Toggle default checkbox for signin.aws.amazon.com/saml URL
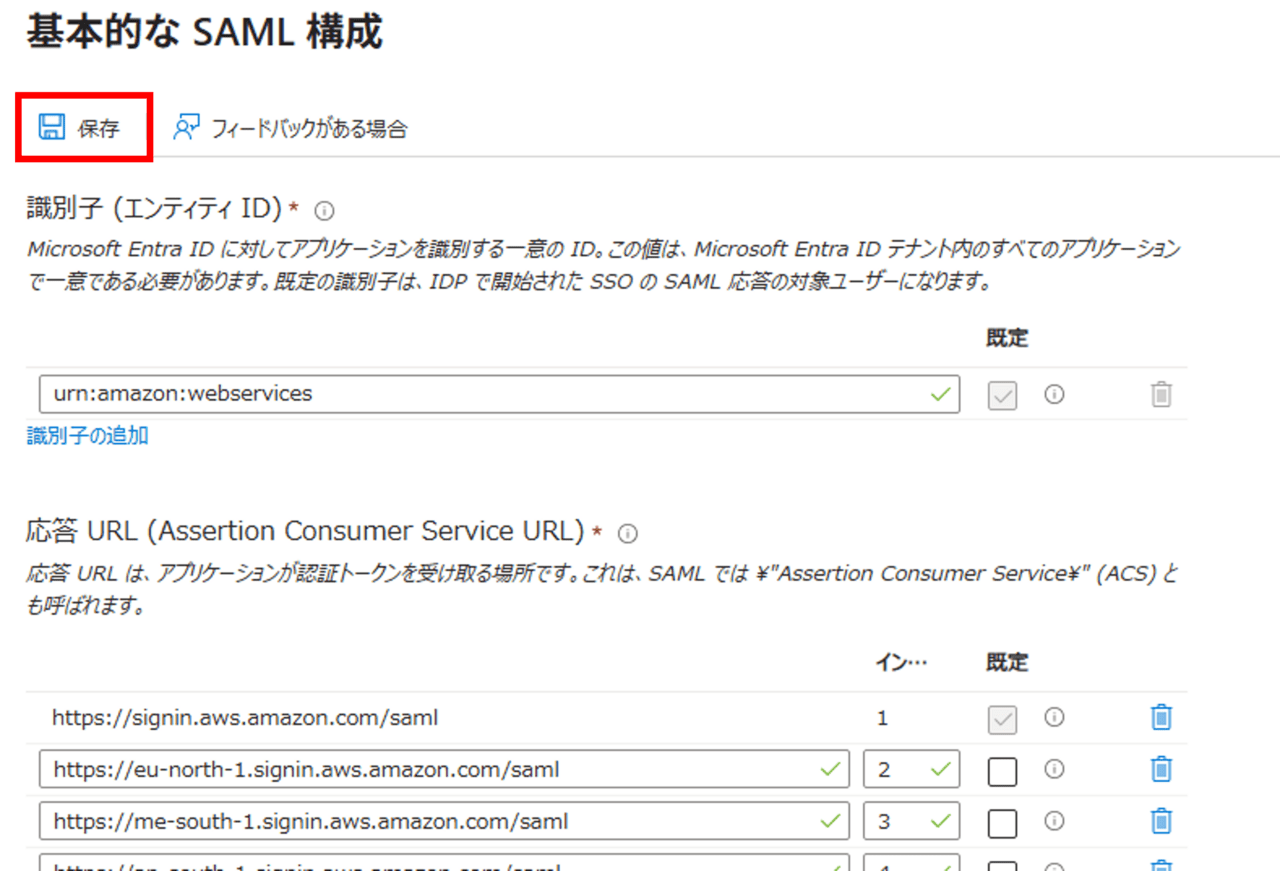 pyautogui.click(x=1002, y=719)
